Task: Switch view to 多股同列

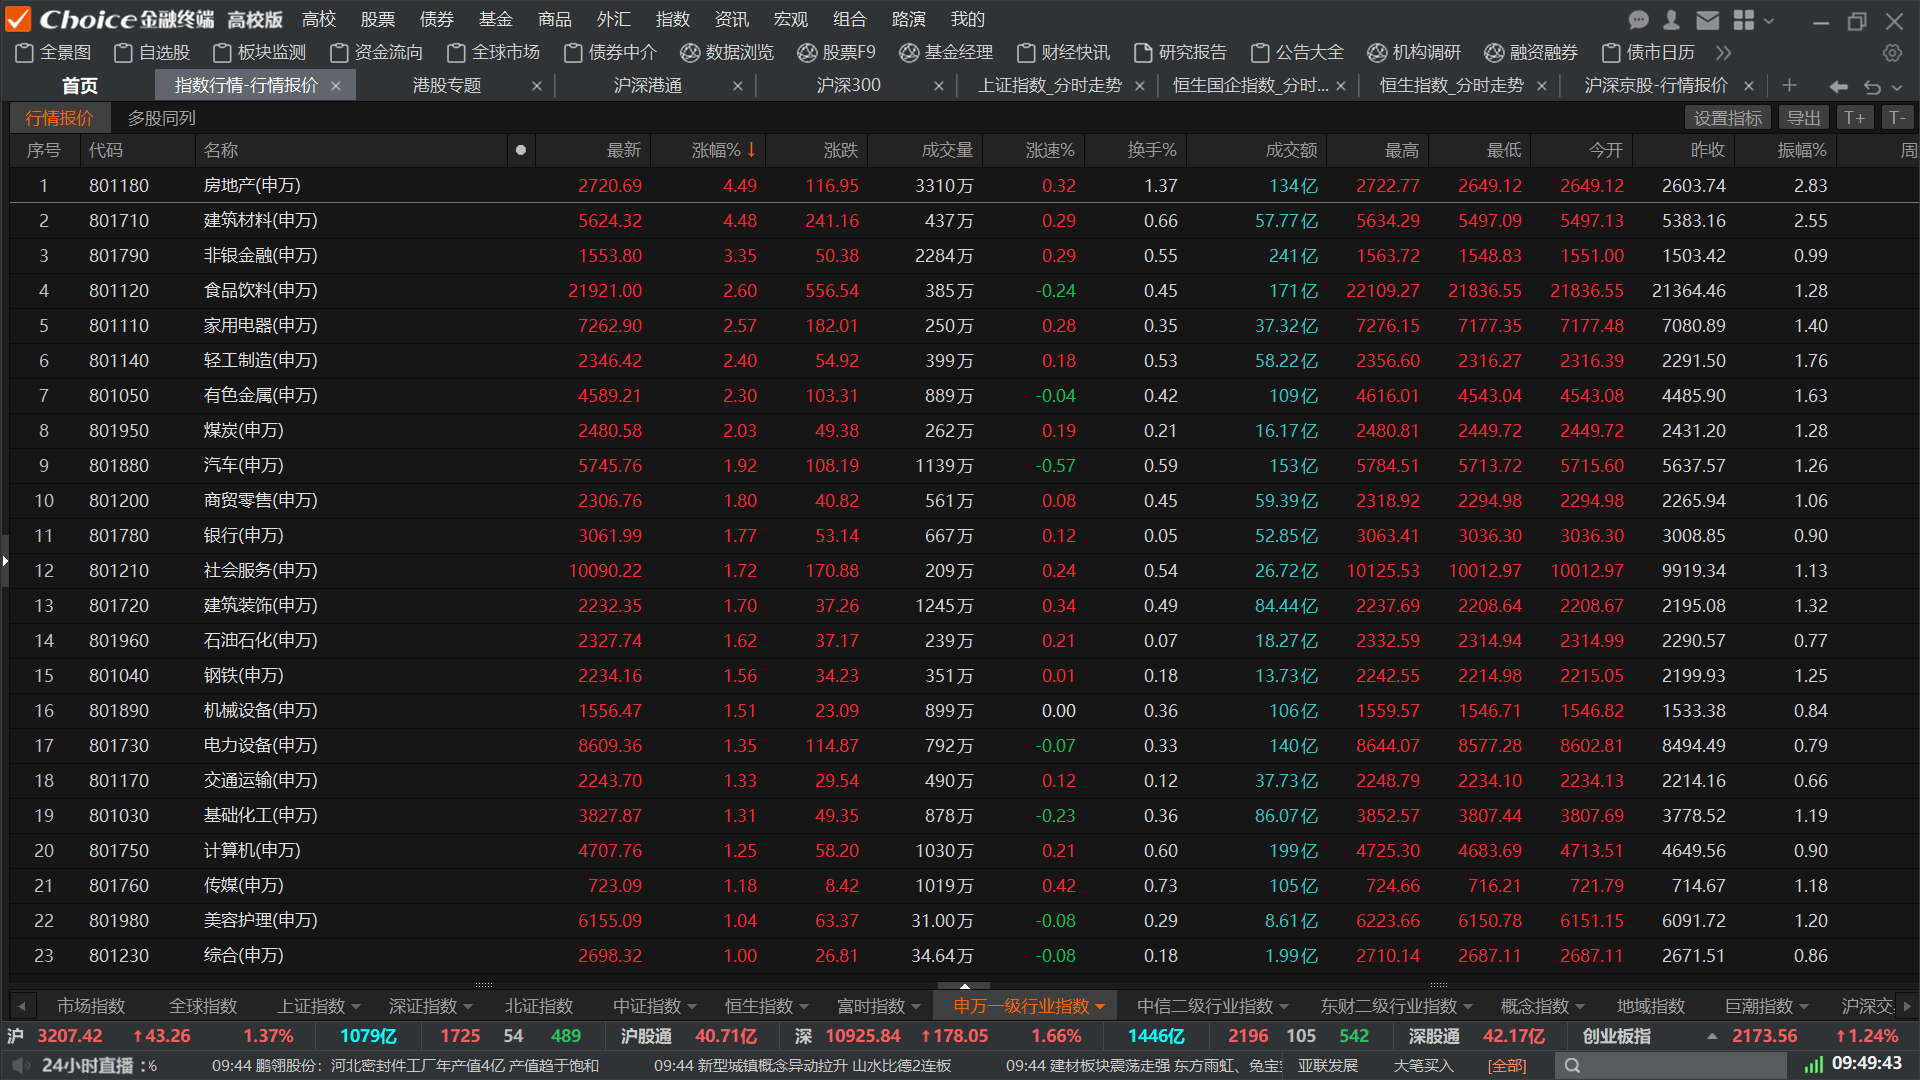Action: pyautogui.click(x=162, y=118)
